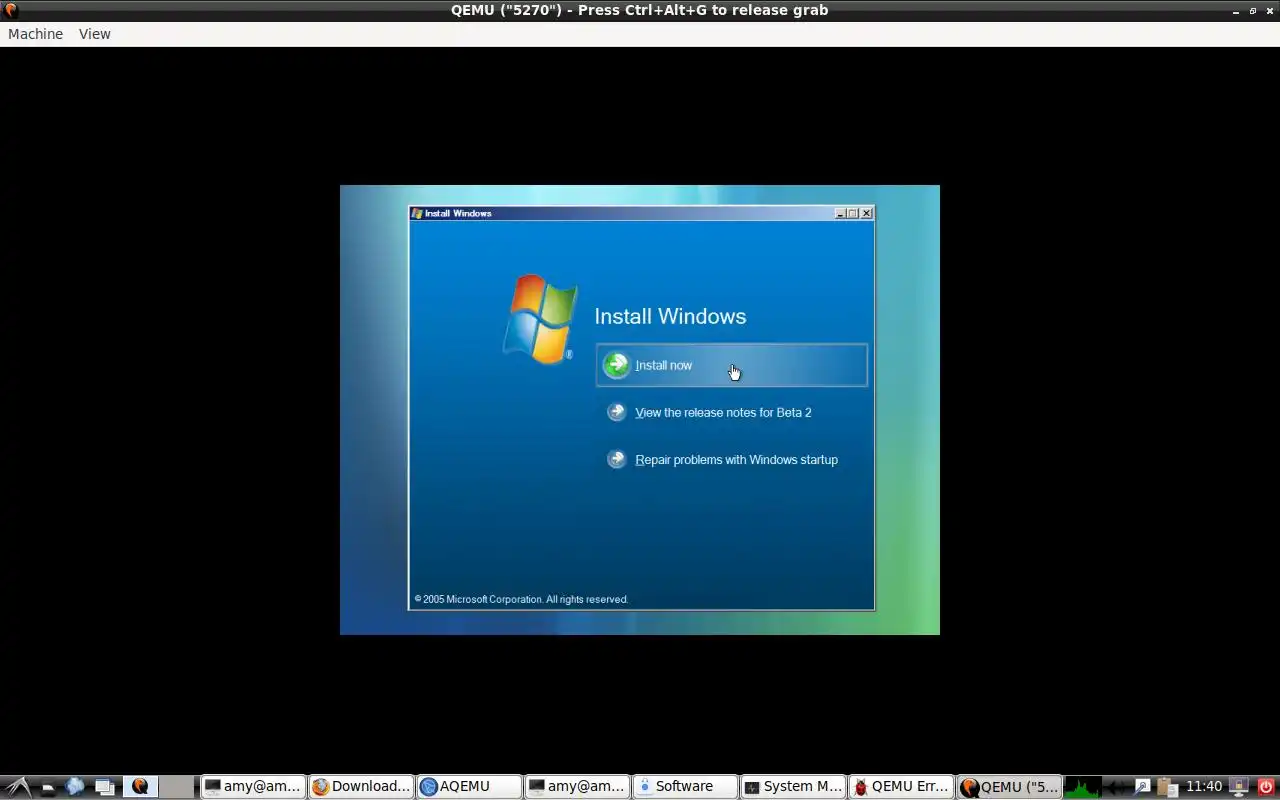Viewport: 1280px width, 800px height.
Task: Launch the file manager from the panel
Action: (47, 787)
